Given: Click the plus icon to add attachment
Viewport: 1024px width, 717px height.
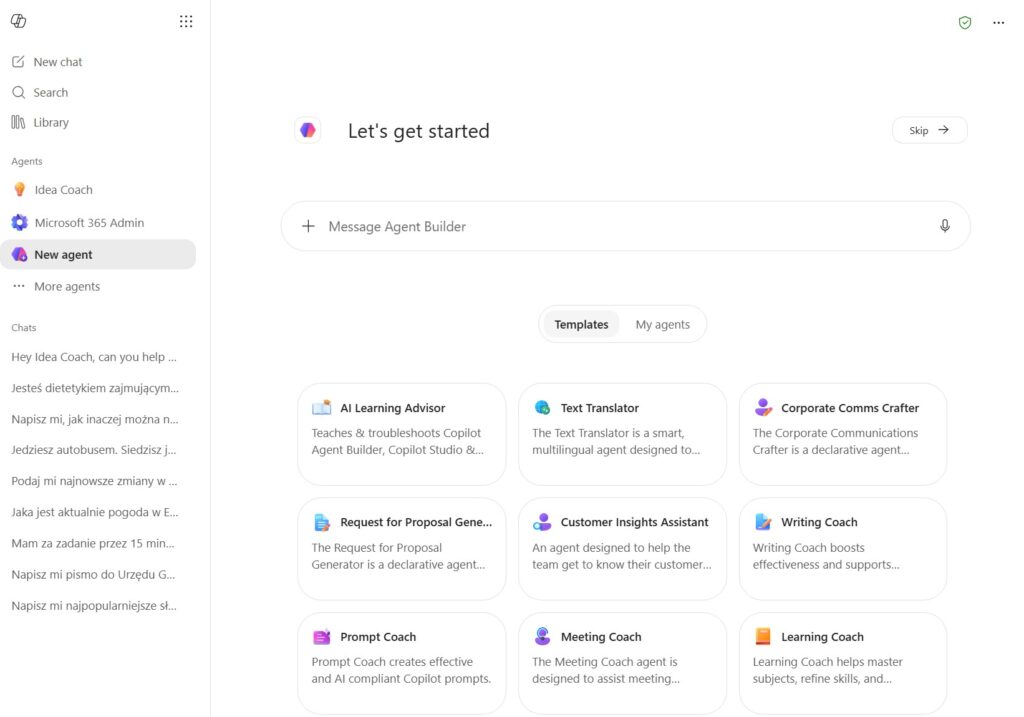Looking at the screenshot, I should coord(308,226).
